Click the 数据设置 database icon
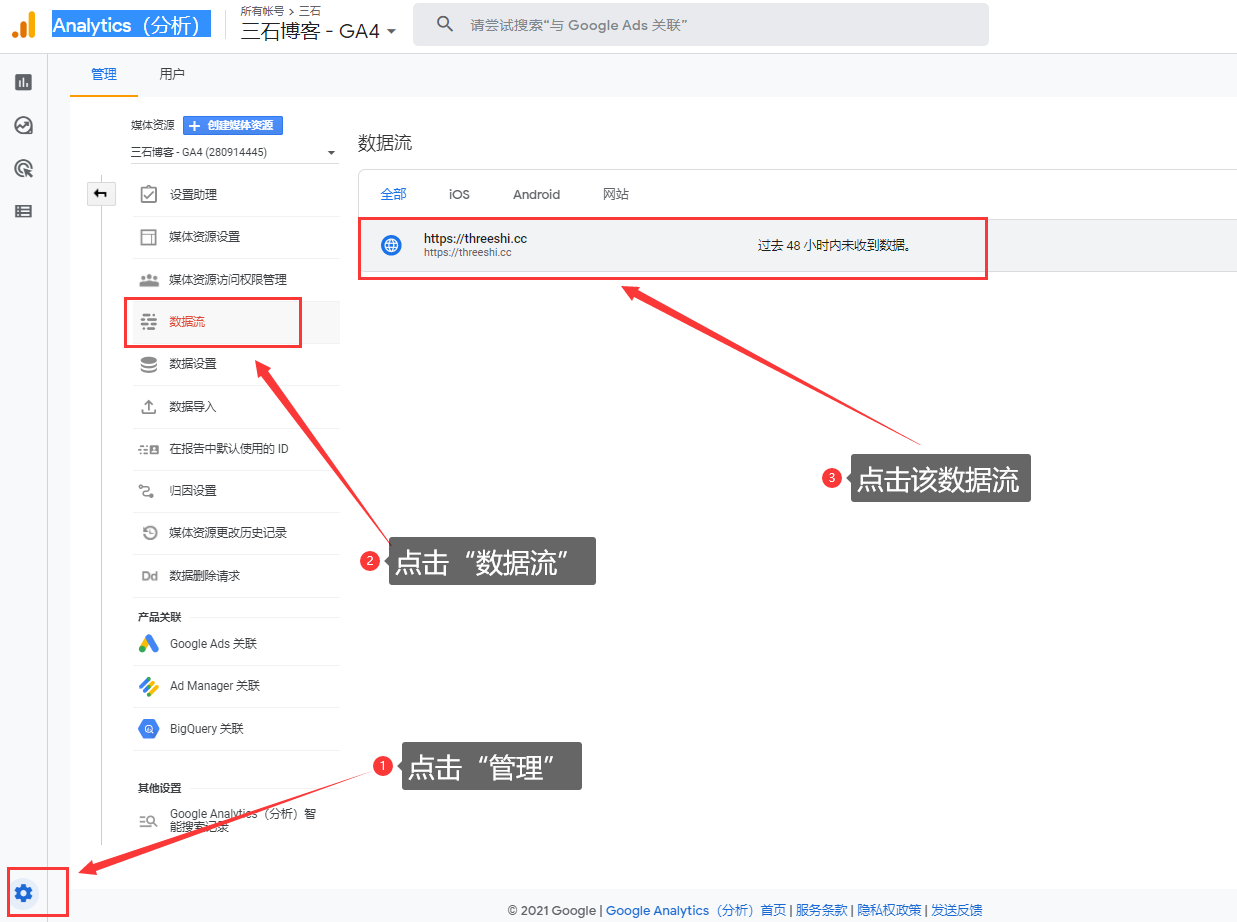Image resolution: width=1237 pixels, height=922 pixels. pyautogui.click(x=149, y=364)
